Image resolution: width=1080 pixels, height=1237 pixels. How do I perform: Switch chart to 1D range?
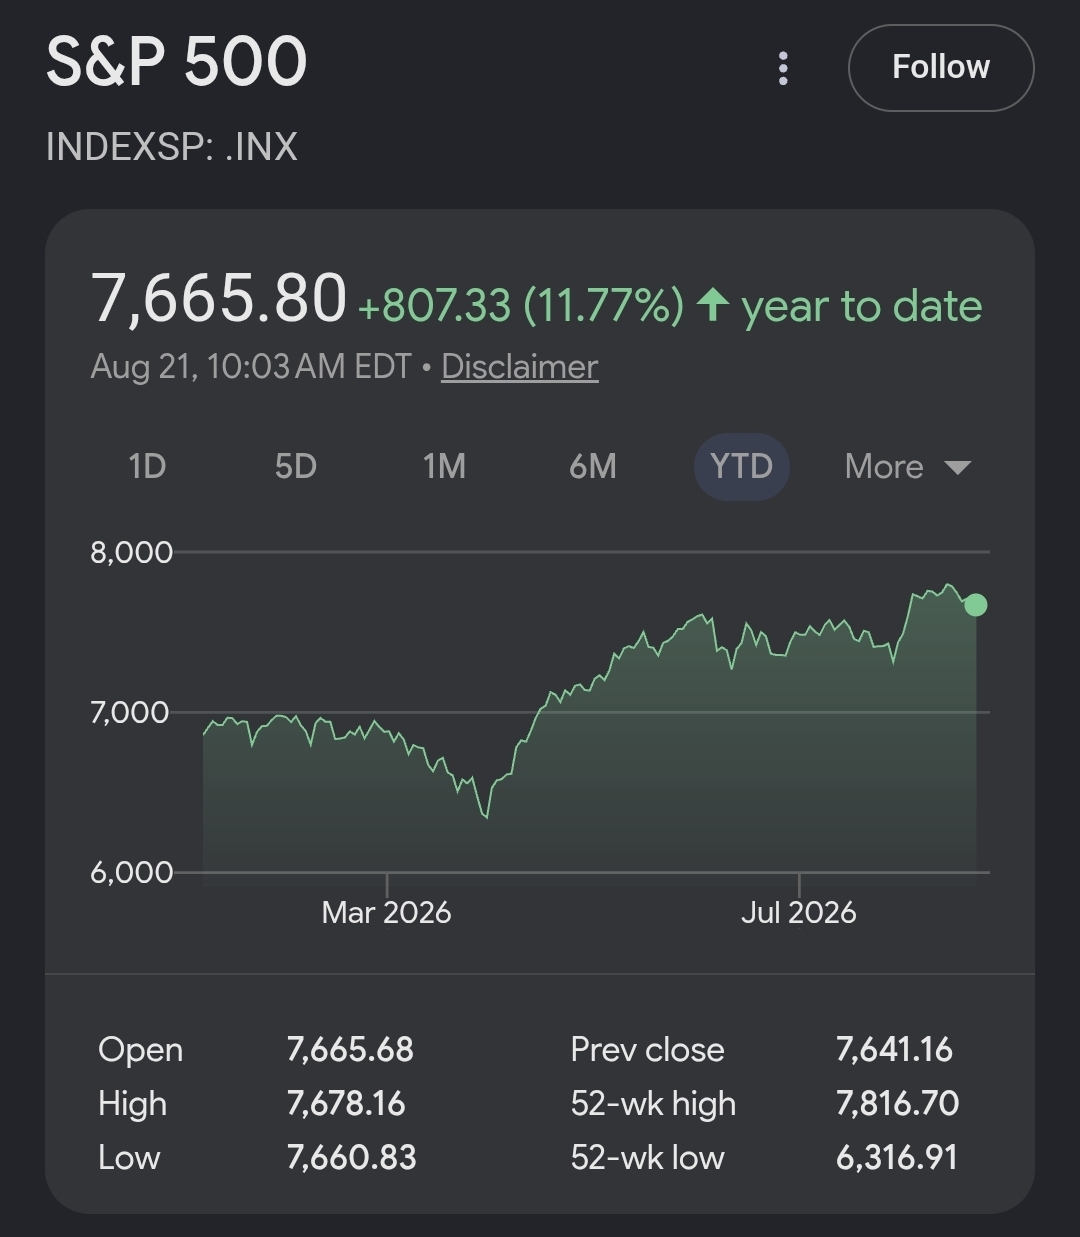point(147,466)
